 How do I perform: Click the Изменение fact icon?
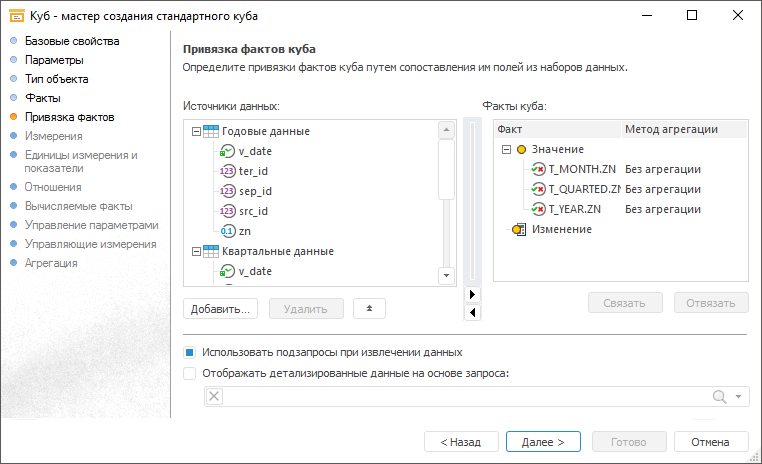[519, 229]
